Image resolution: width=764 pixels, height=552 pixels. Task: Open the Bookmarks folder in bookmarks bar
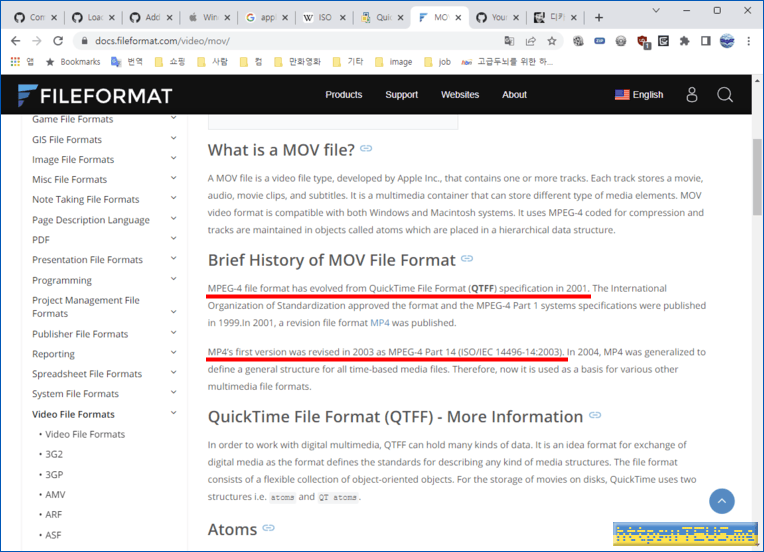73,62
